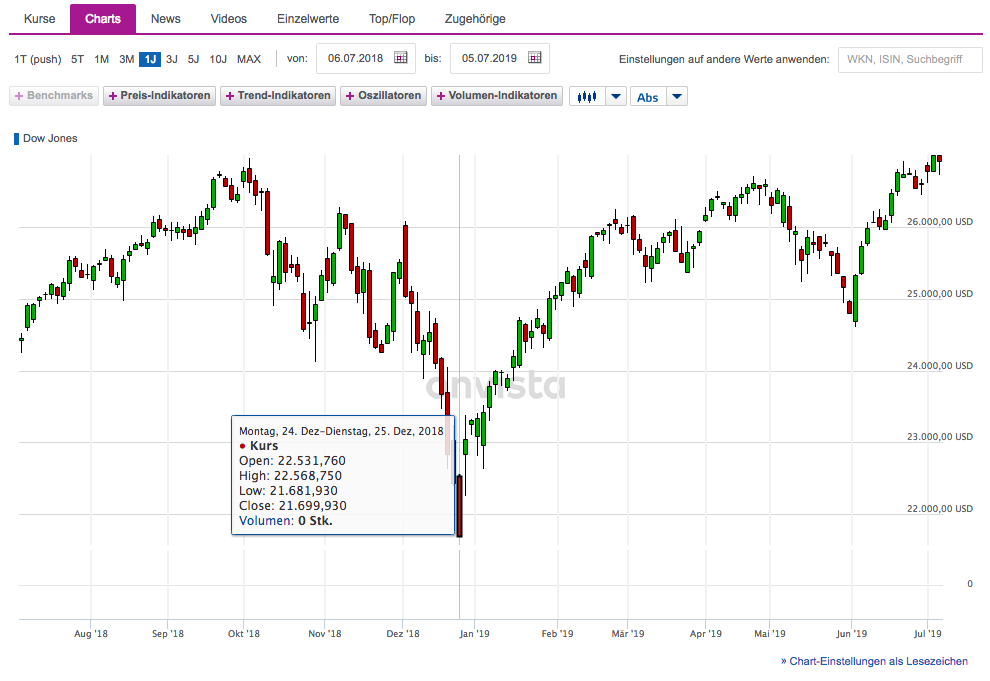Open the calendar icon for the 'von' date

coord(401,59)
